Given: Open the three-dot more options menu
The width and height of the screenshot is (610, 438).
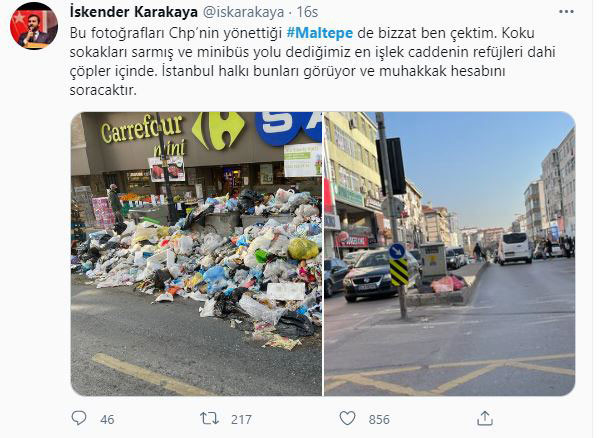Looking at the screenshot, I should click(566, 12).
